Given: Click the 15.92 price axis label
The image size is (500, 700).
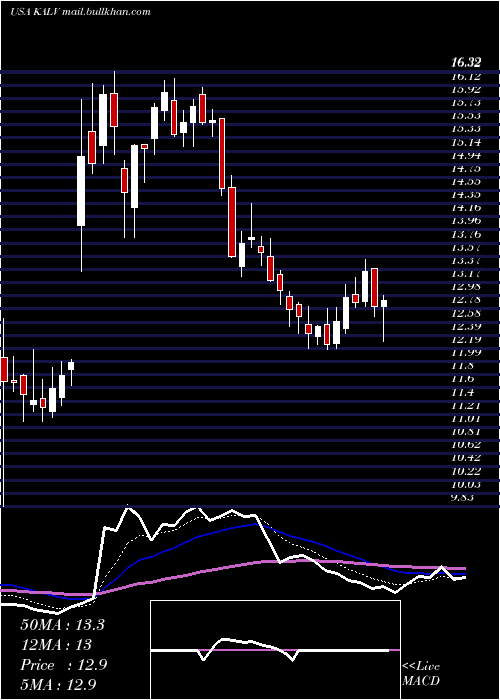Looking at the screenshot, I should pos(466,90).
